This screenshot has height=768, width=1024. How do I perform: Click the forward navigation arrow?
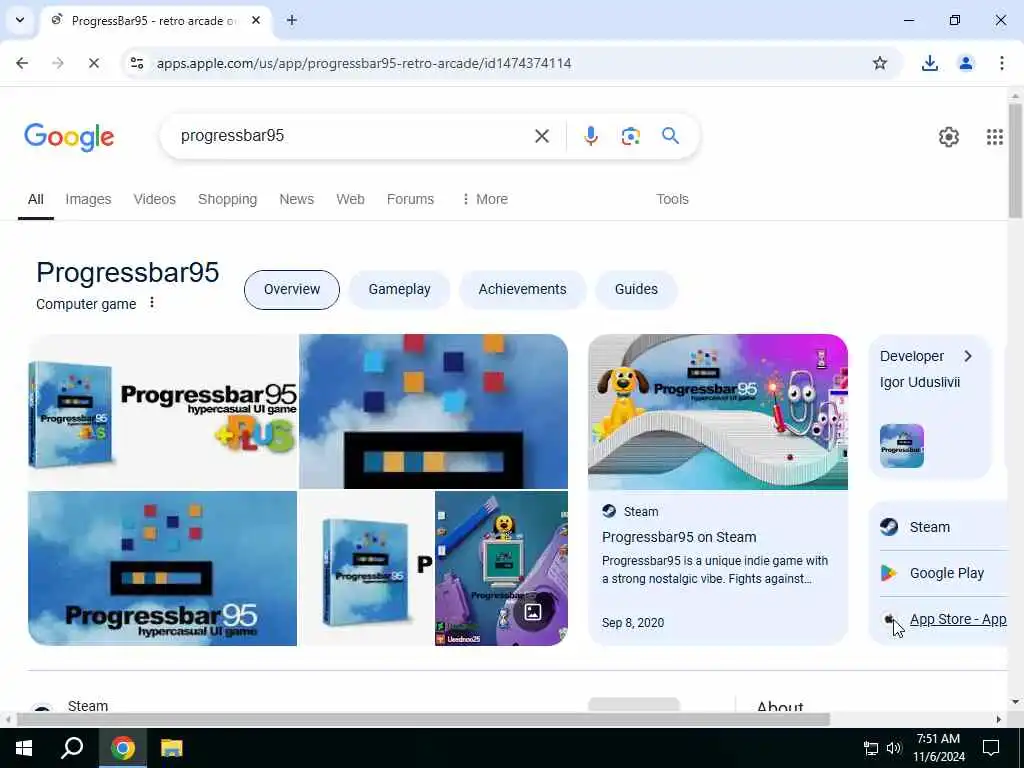pyautogui.click(x=58, y=63)
